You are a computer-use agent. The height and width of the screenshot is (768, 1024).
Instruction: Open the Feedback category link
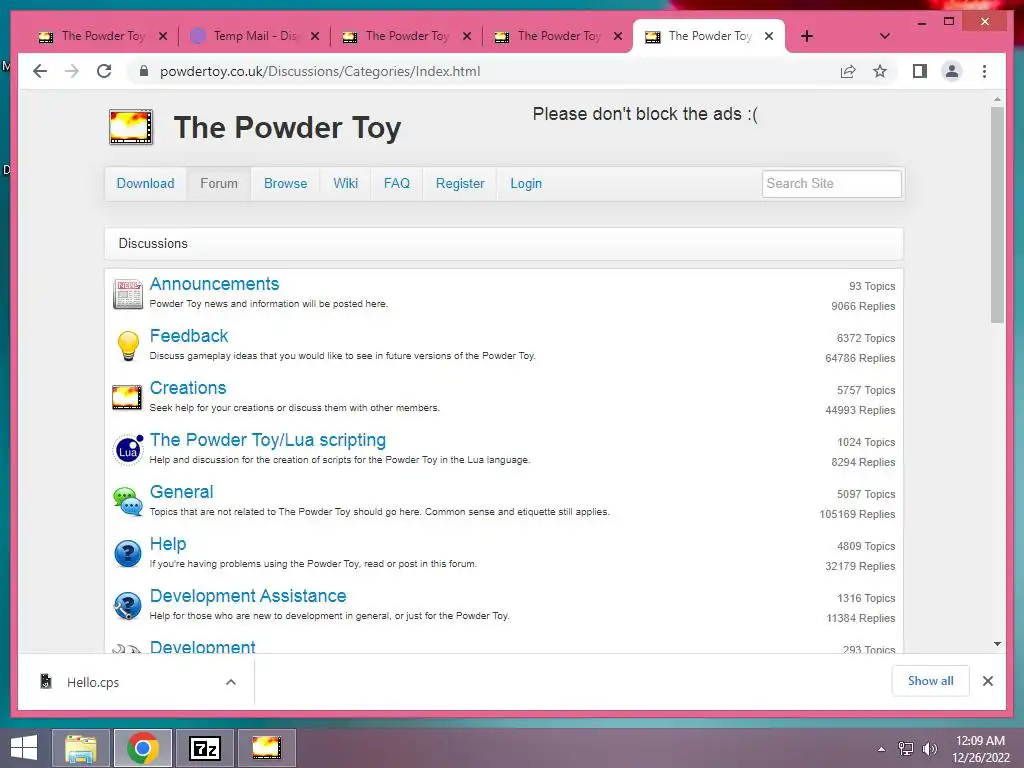(189, 336)
